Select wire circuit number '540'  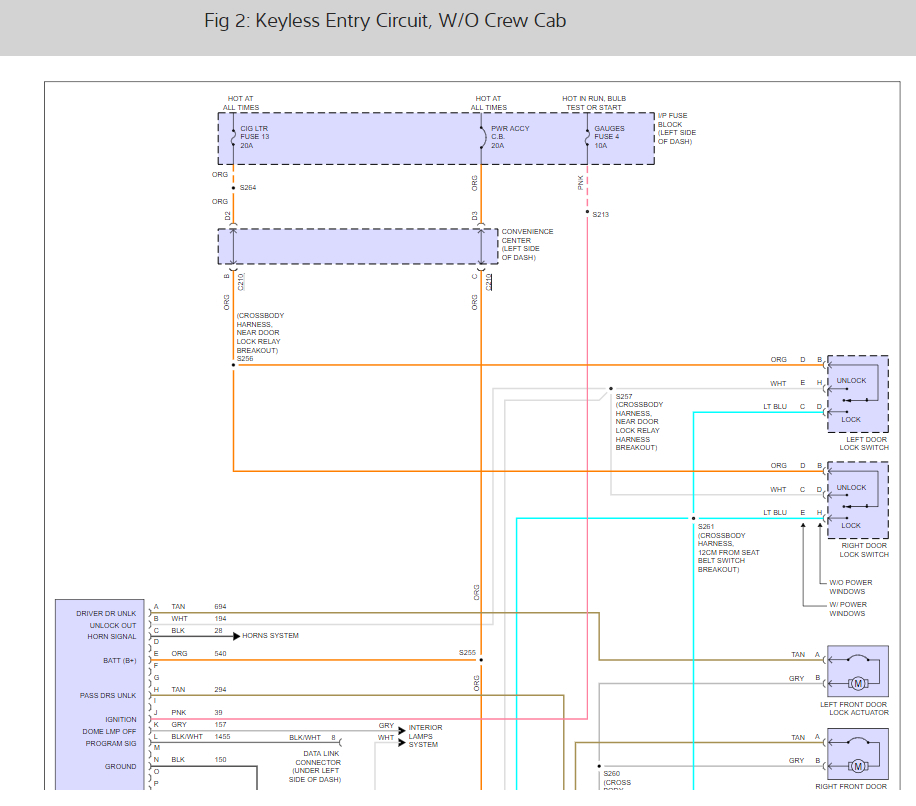(220, 654)
